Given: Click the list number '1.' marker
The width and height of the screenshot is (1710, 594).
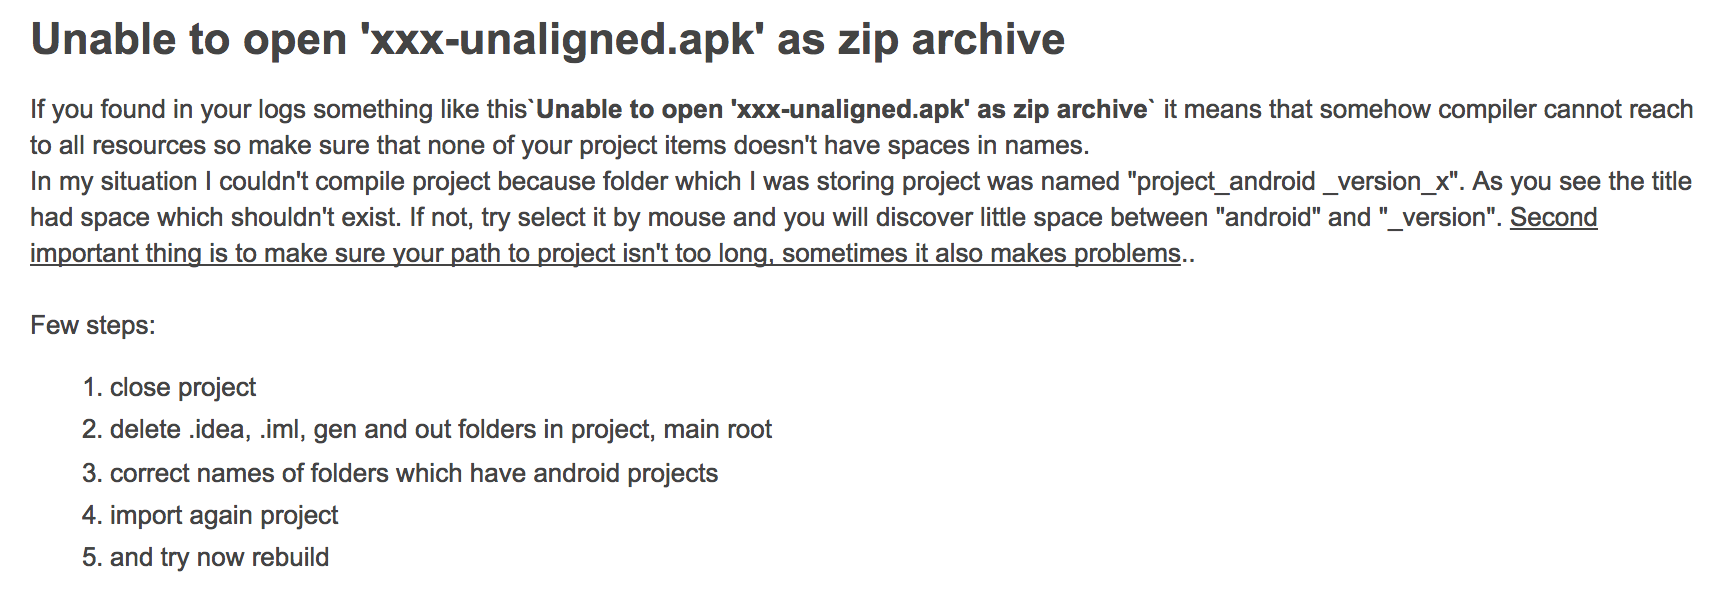Looking at the screenshot, I should pos(92,387).
